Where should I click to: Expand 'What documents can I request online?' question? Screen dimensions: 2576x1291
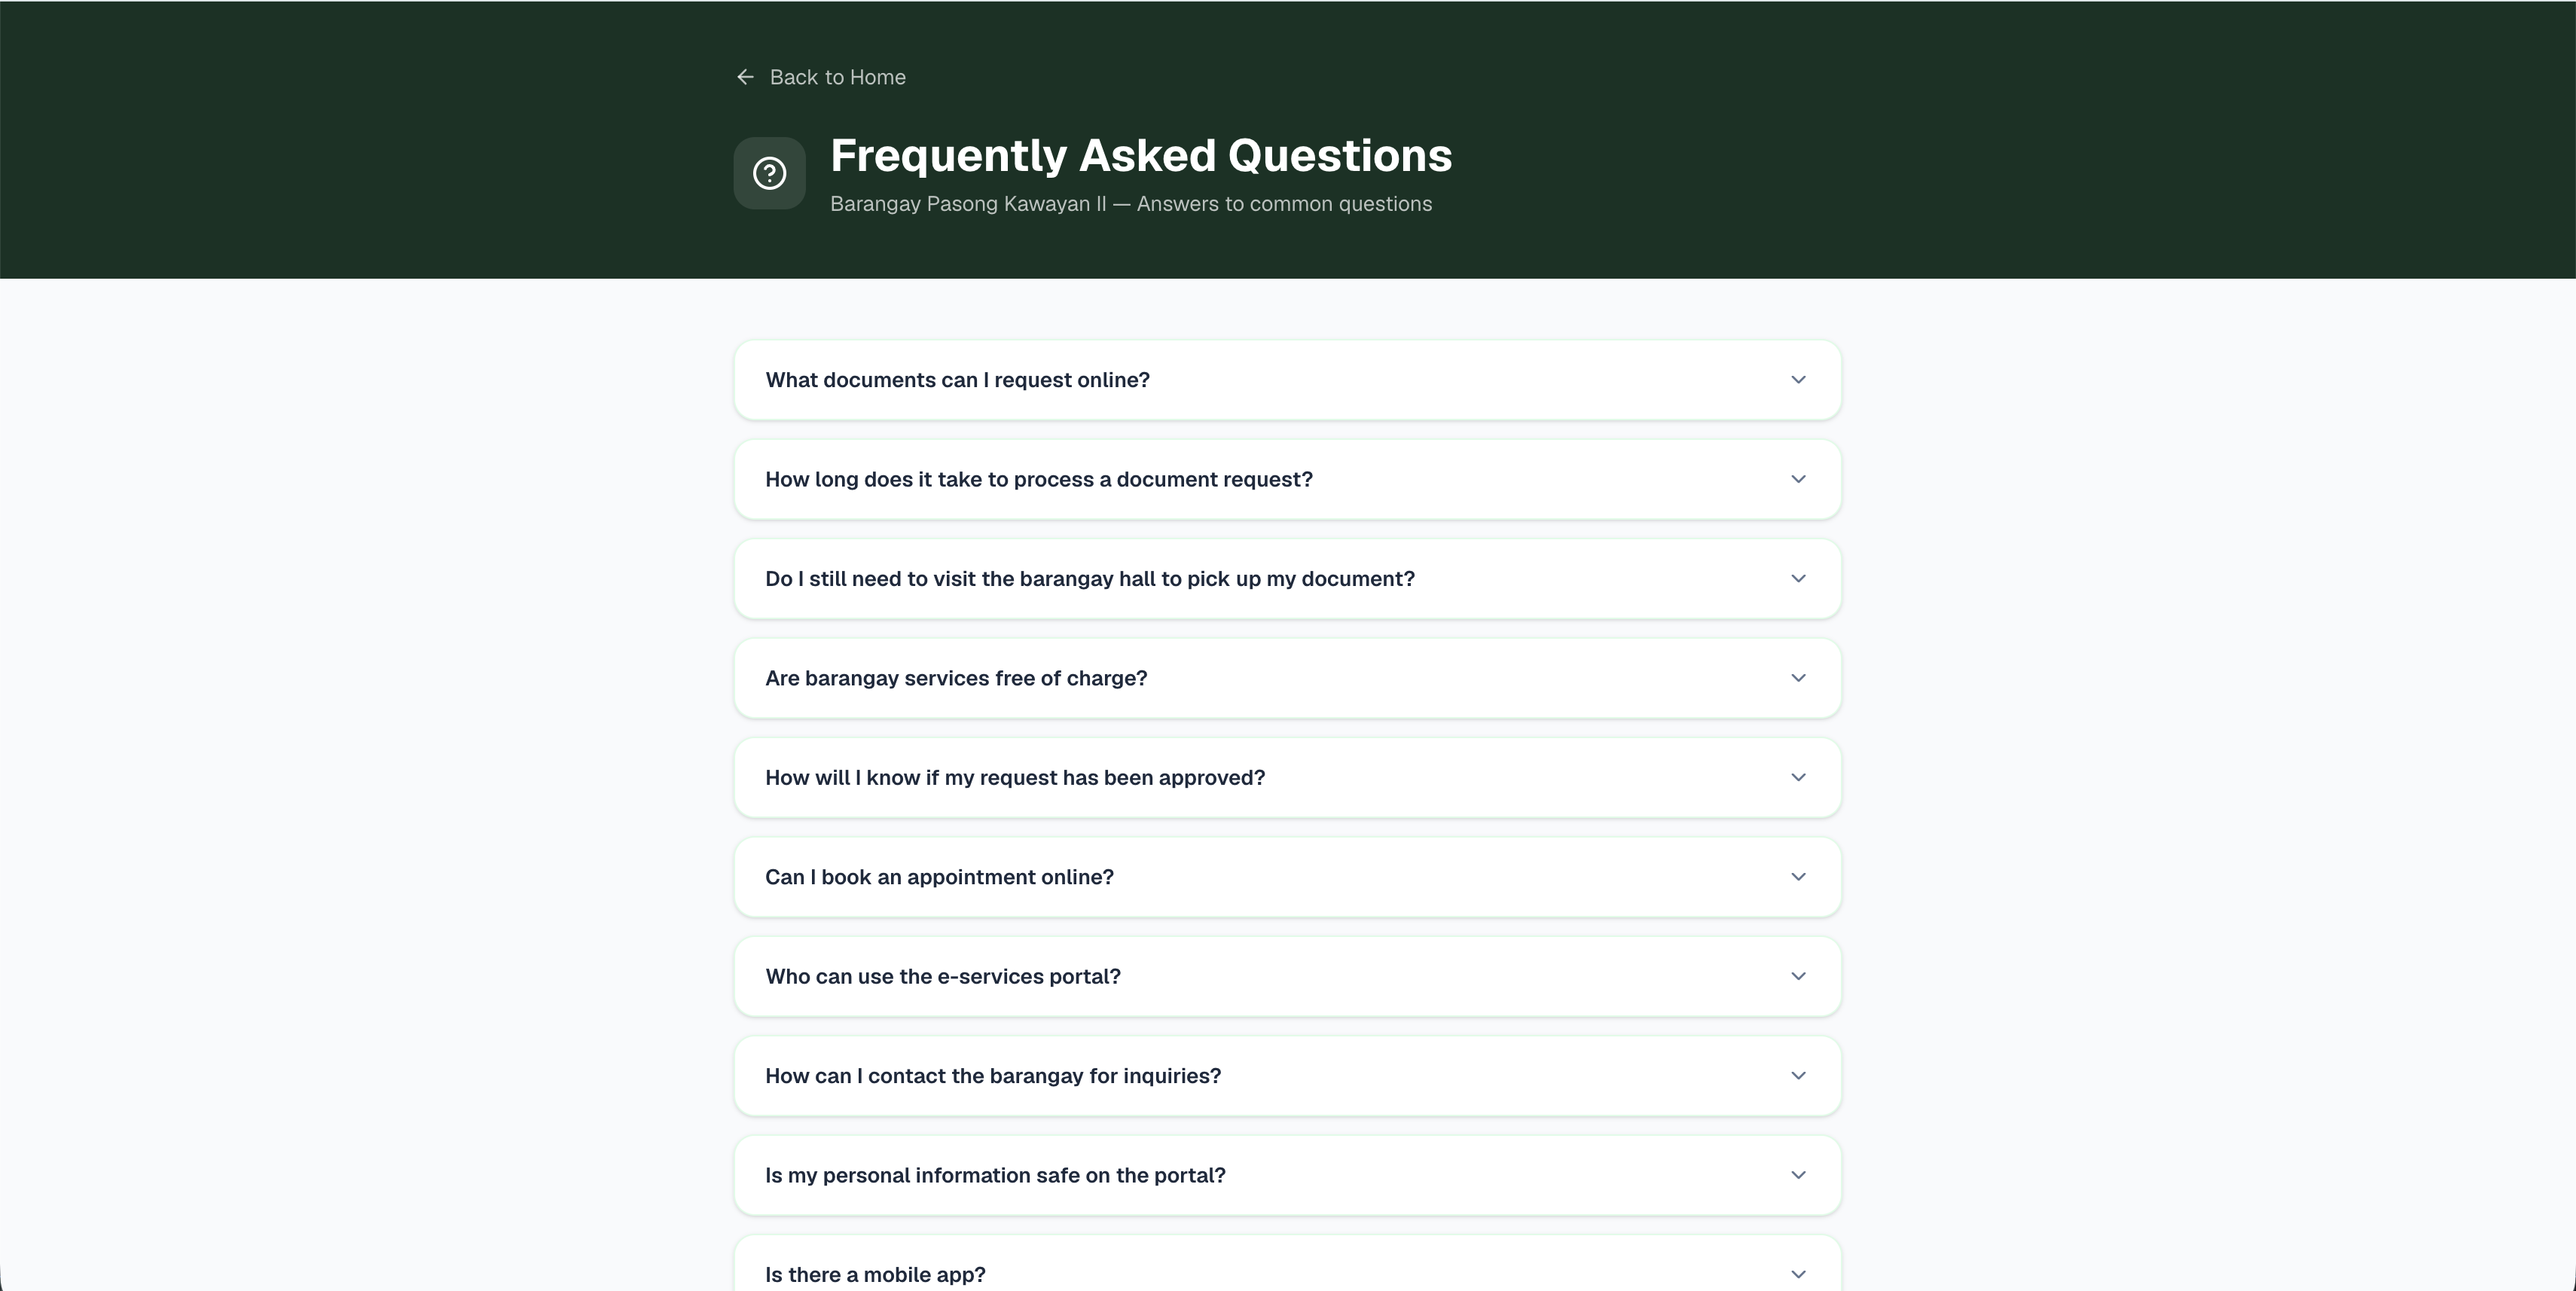click(x=1287, y=380)
